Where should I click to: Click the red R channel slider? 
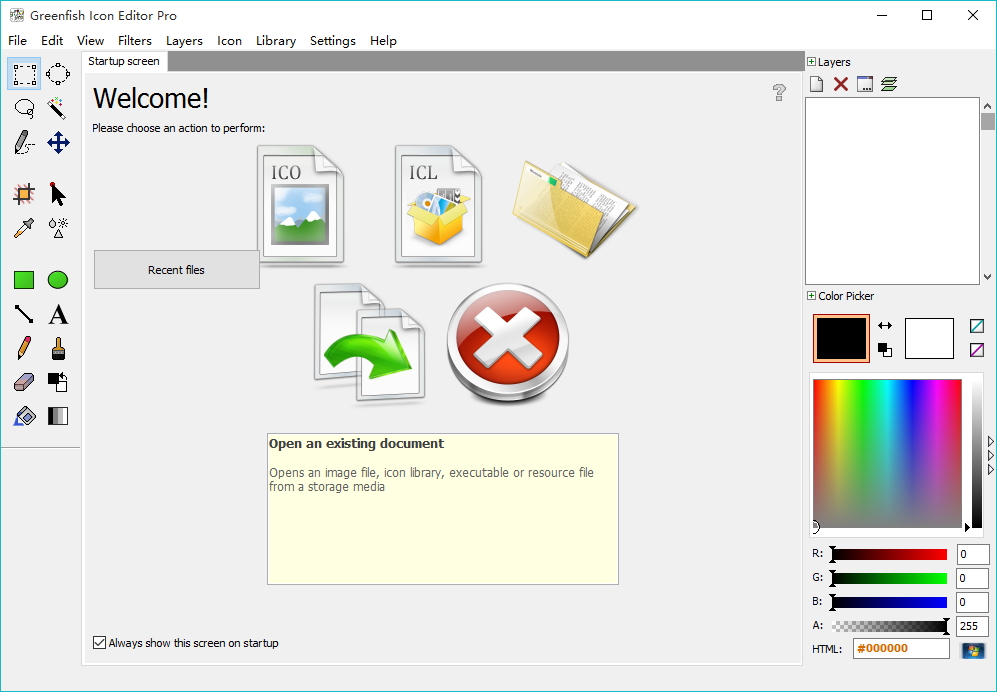coord(889,555)
